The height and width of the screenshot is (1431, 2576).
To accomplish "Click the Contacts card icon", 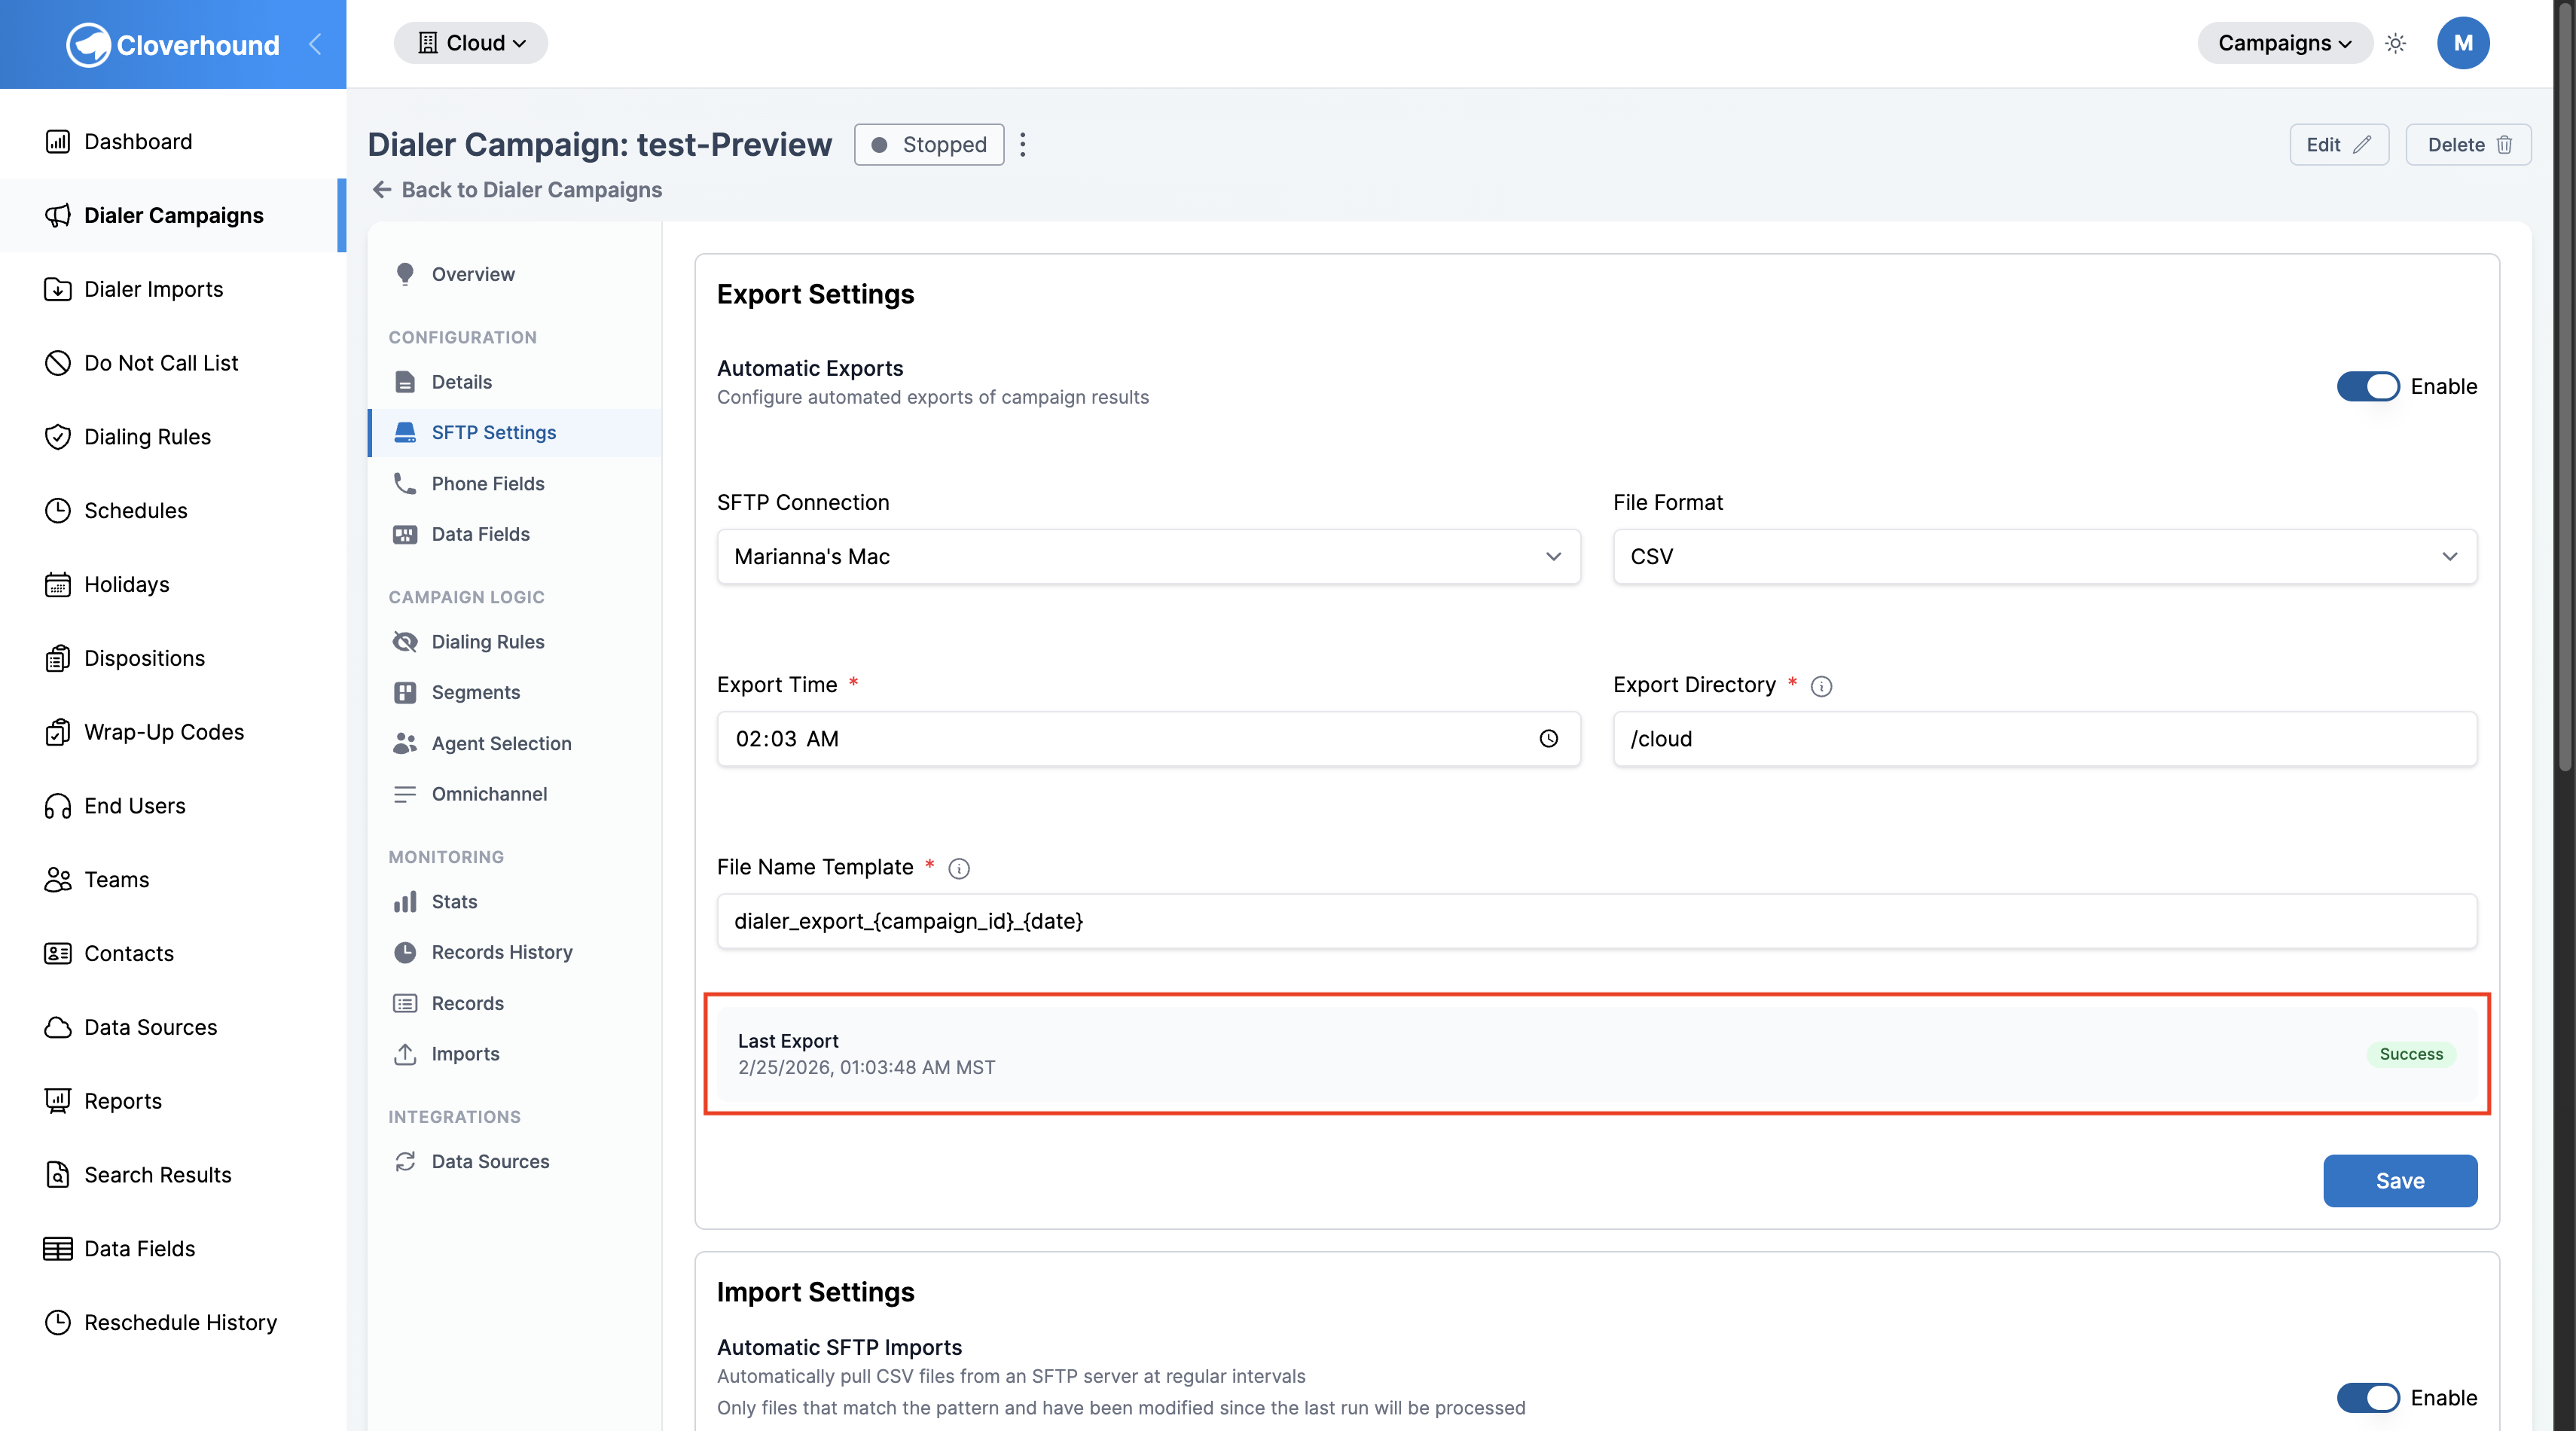I will pos(58,953).
